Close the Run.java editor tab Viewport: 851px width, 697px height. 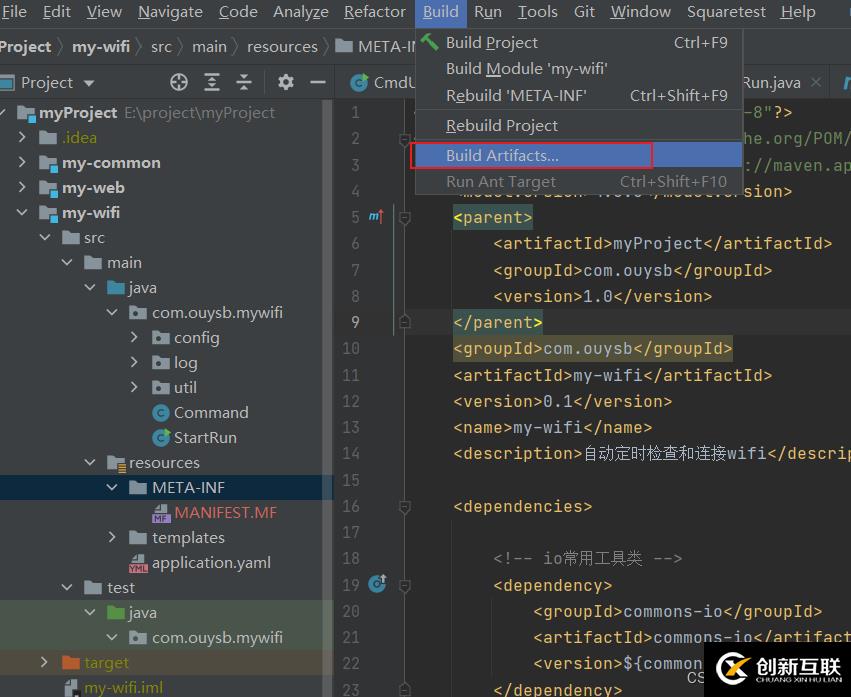coord(817,83)
